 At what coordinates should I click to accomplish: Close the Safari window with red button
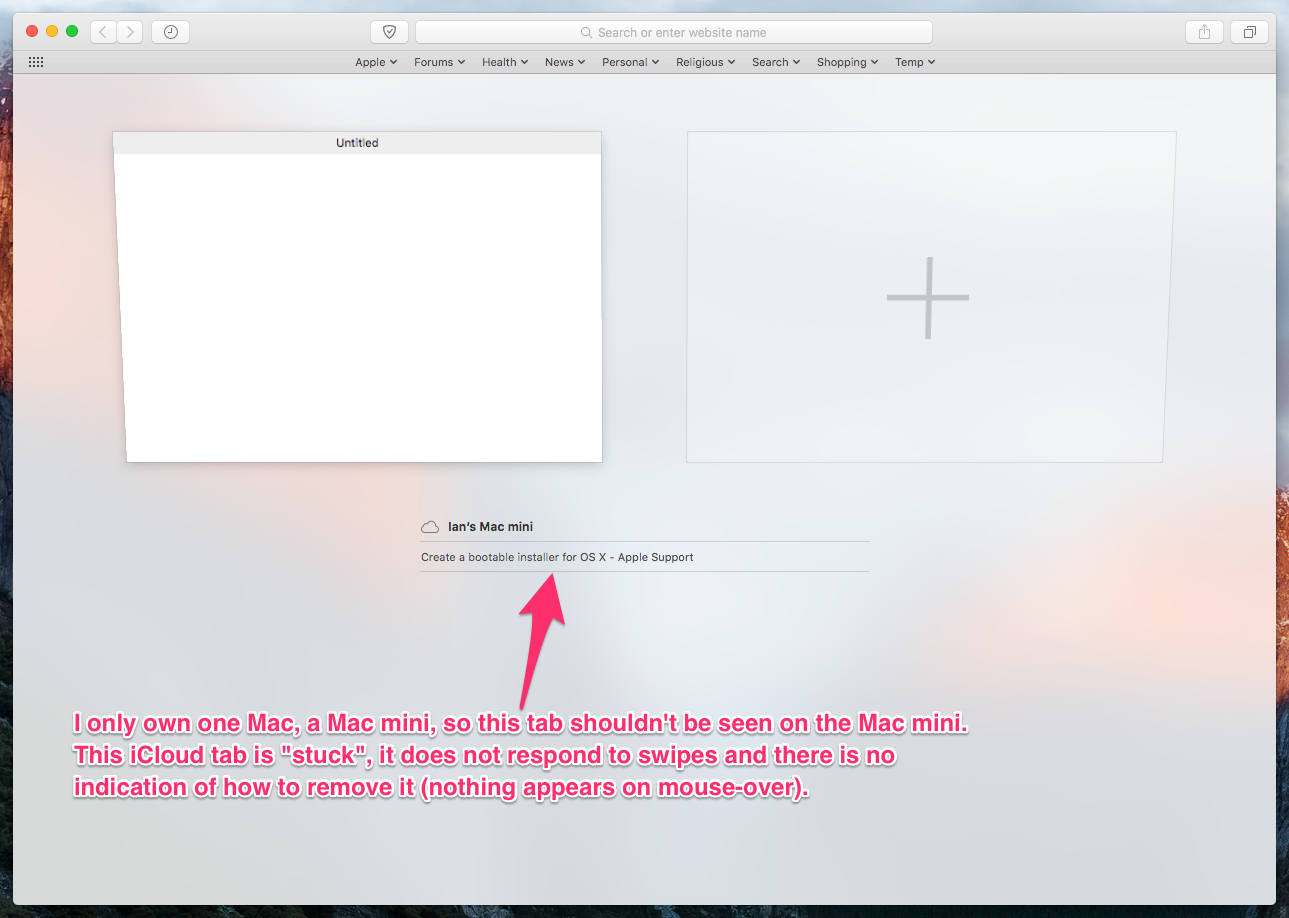pyautogui.click(x=32, y=32)
